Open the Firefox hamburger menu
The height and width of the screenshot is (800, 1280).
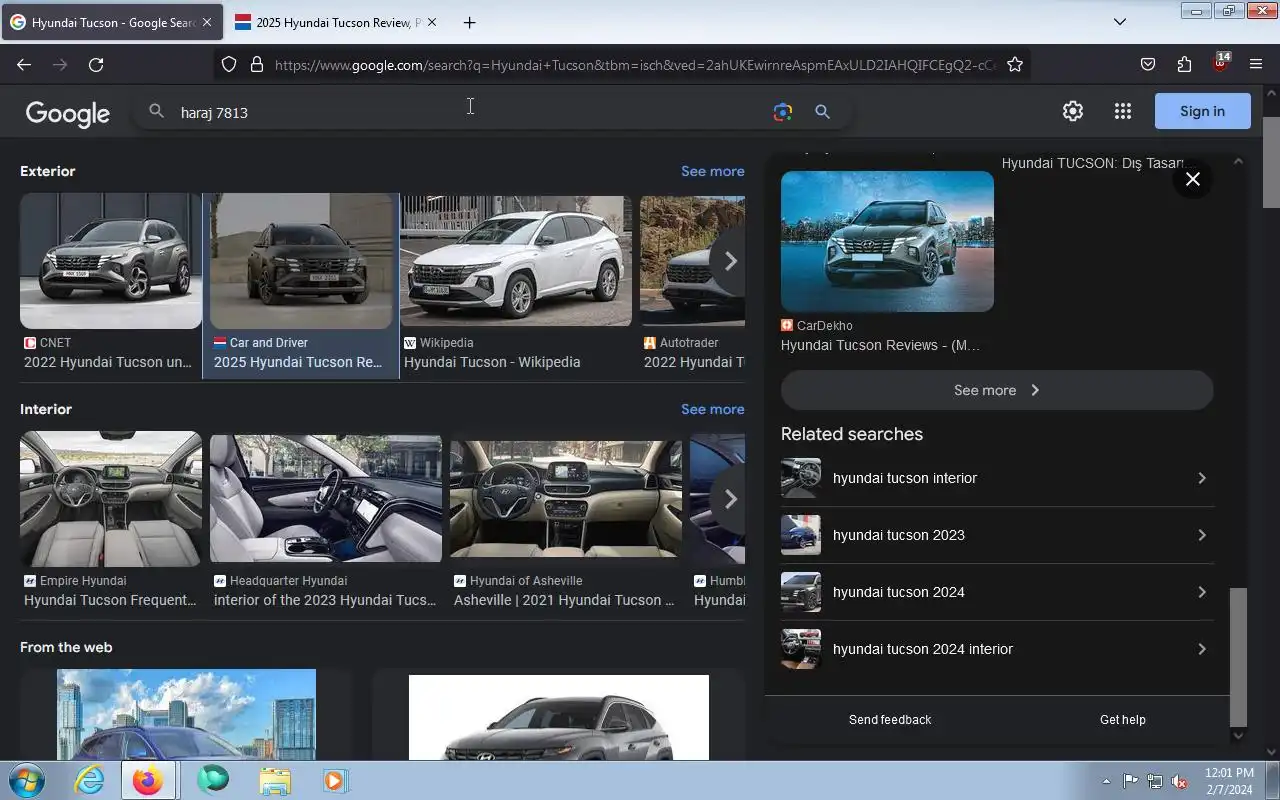(1256, 64)
